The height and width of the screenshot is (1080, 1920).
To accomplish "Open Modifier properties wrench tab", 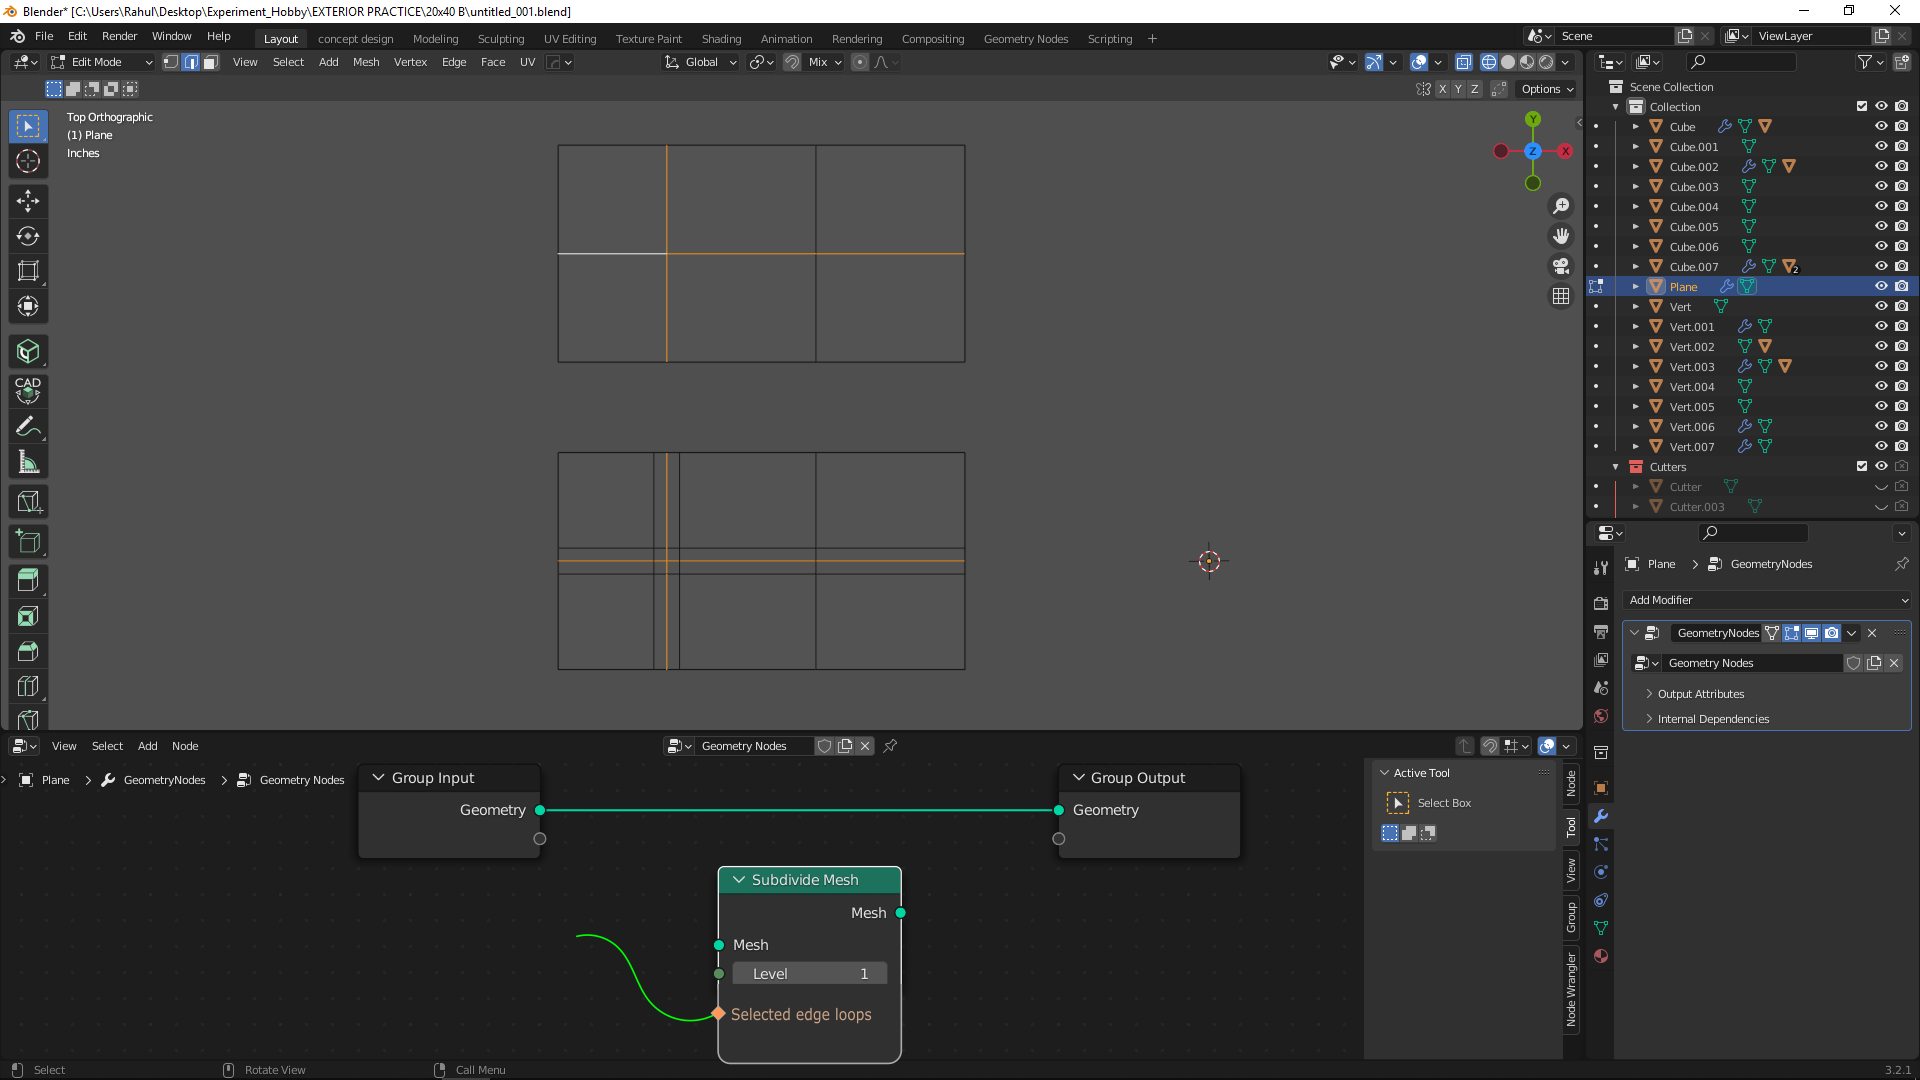I will click(1601, 816).
